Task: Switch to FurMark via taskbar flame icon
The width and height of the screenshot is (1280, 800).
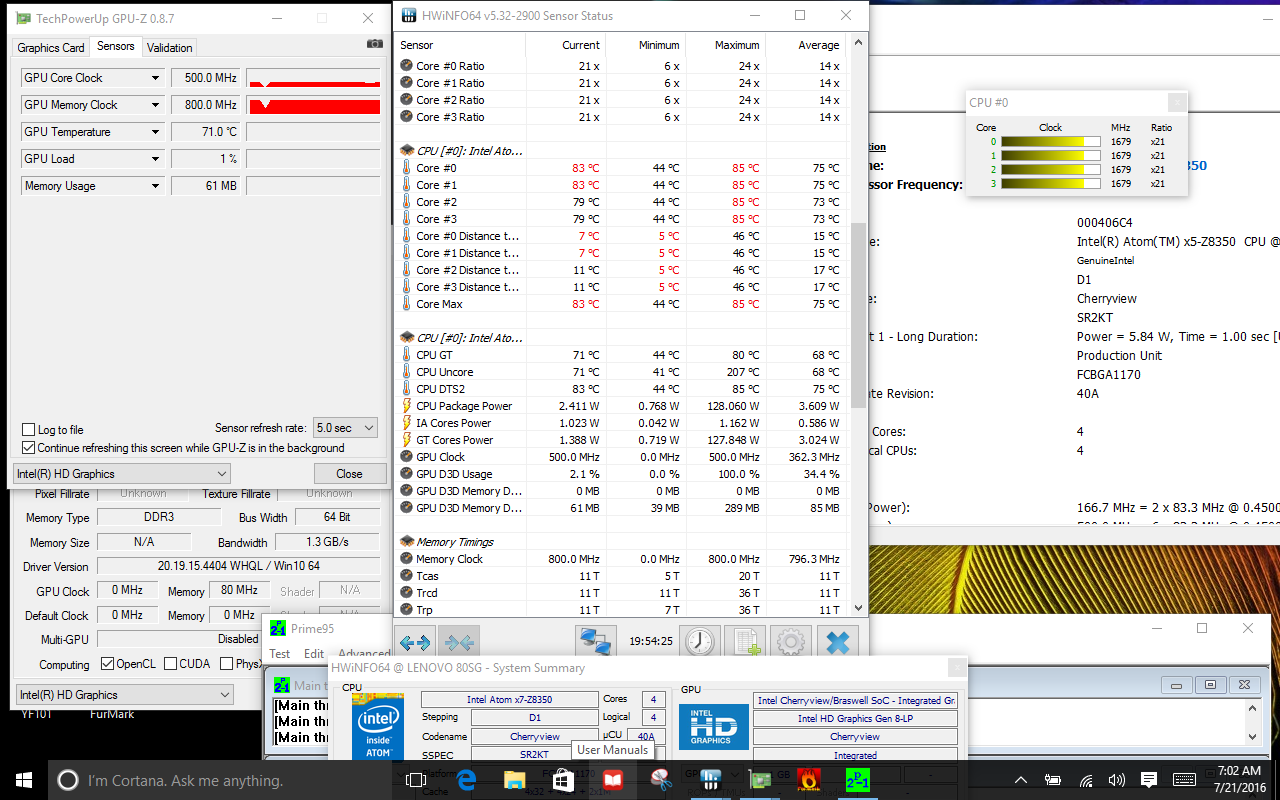Action: tap(809, 780)
